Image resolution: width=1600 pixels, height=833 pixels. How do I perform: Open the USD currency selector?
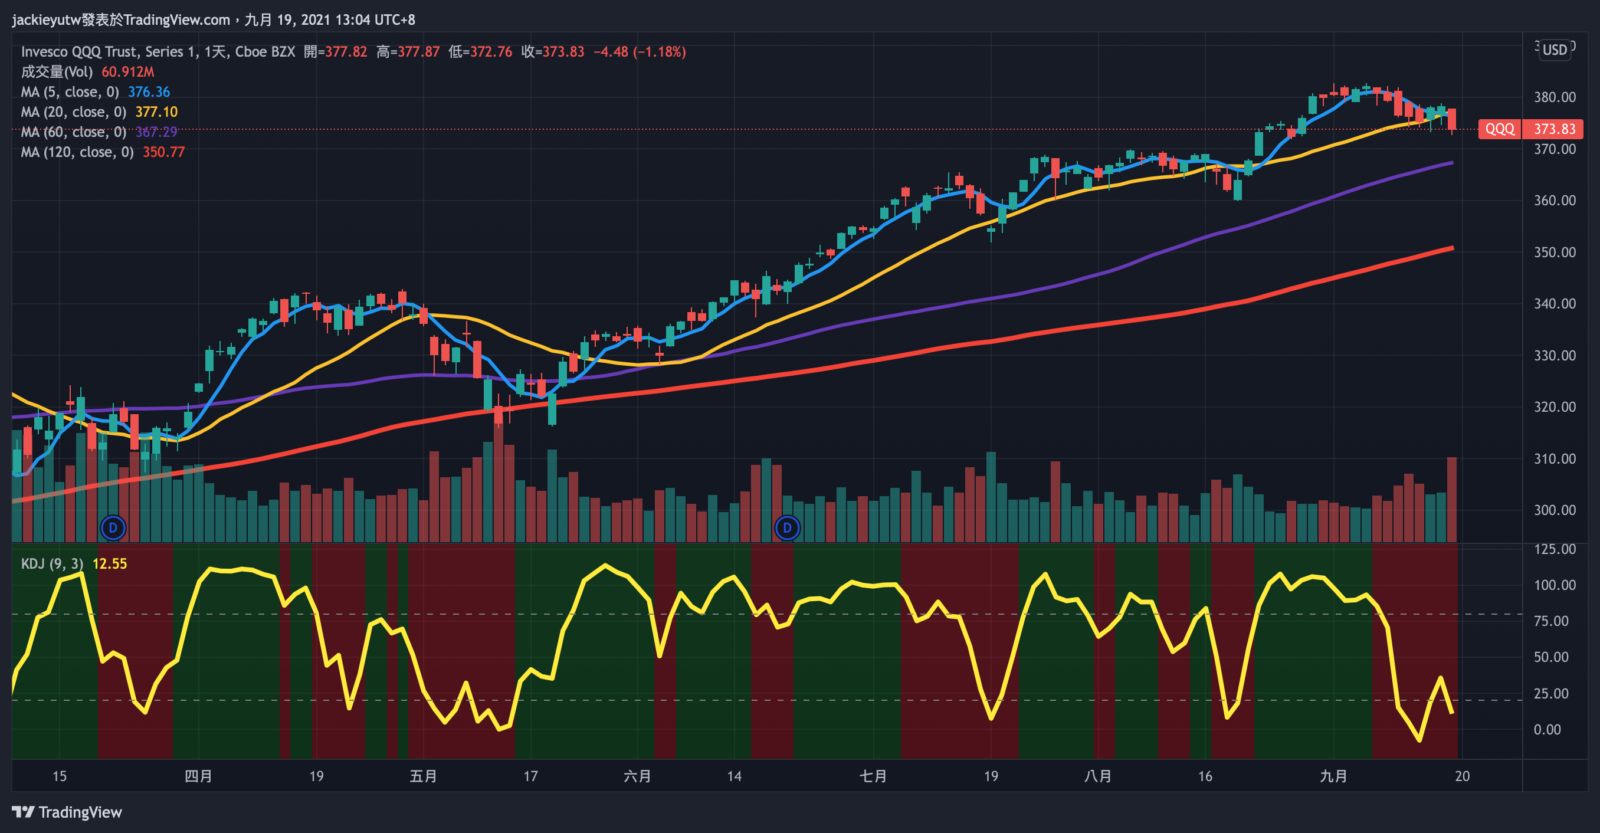pos(1554,50)
